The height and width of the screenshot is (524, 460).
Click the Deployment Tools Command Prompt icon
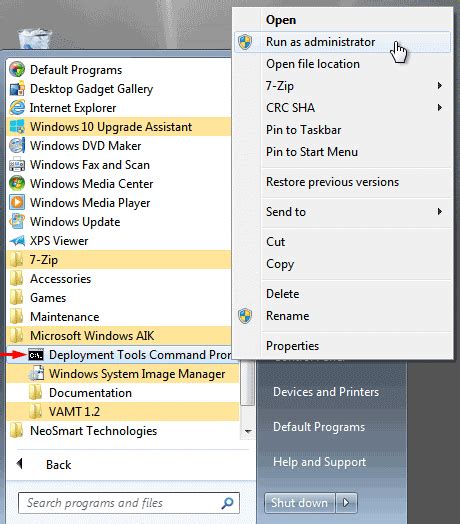[36, 355]
